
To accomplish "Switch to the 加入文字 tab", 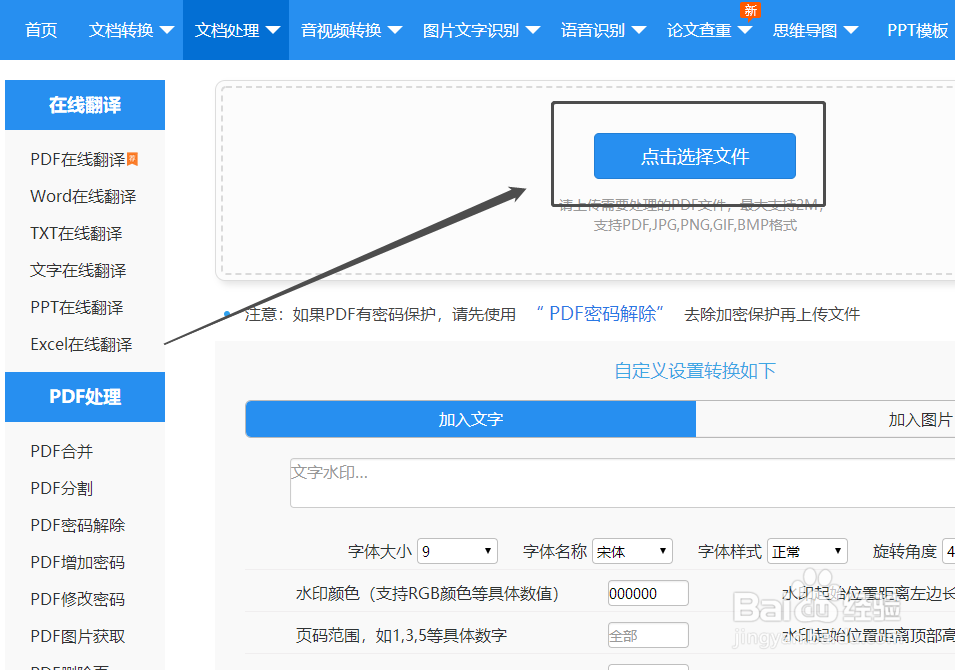I will [470, 420].
